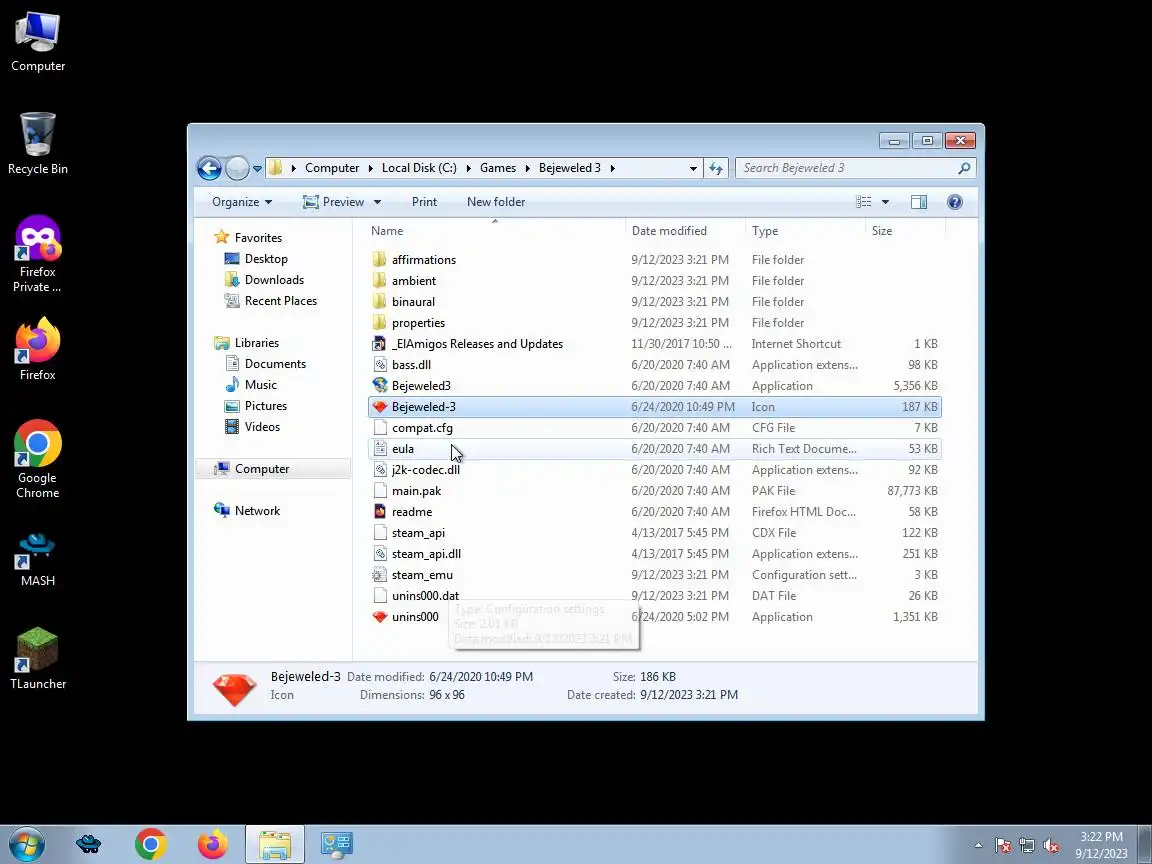
Task: Show hidden tray icons arrow
Action: point(978,845)
